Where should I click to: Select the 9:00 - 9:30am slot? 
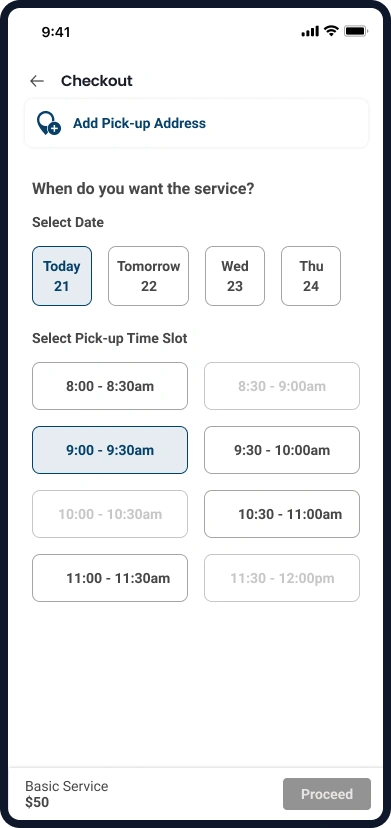[110, 450]
